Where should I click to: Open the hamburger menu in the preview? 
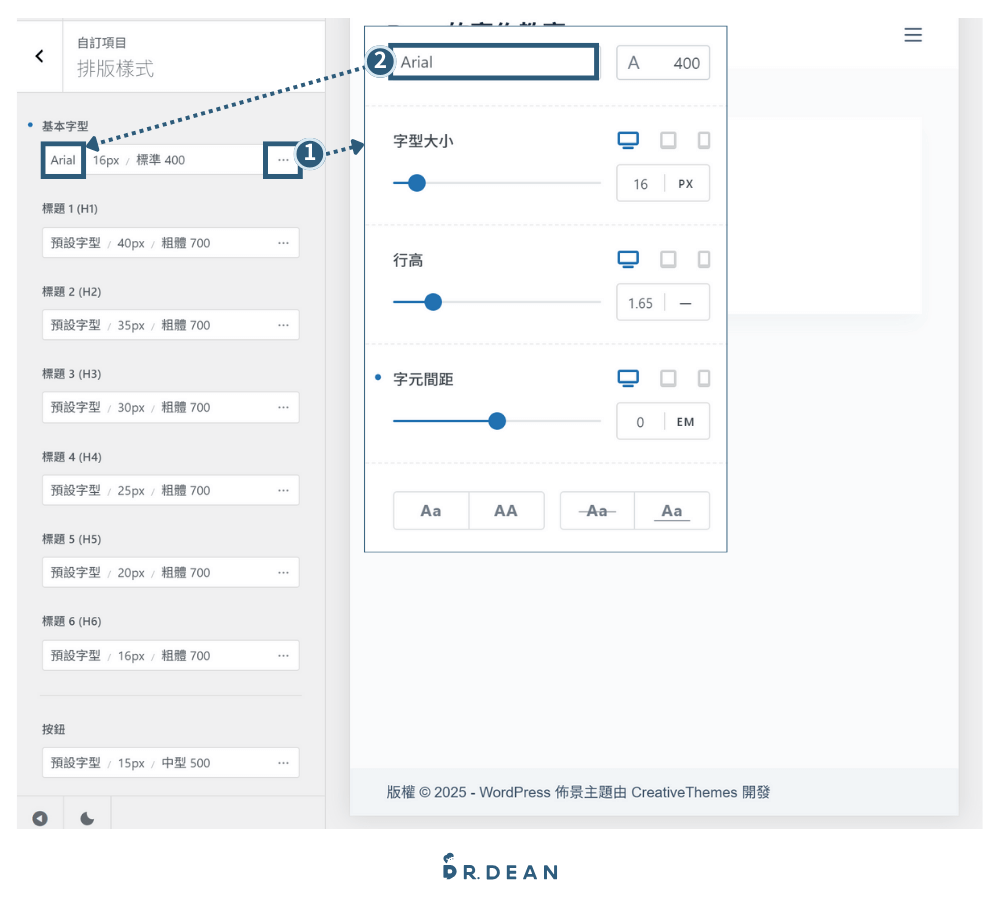(913, 34)
